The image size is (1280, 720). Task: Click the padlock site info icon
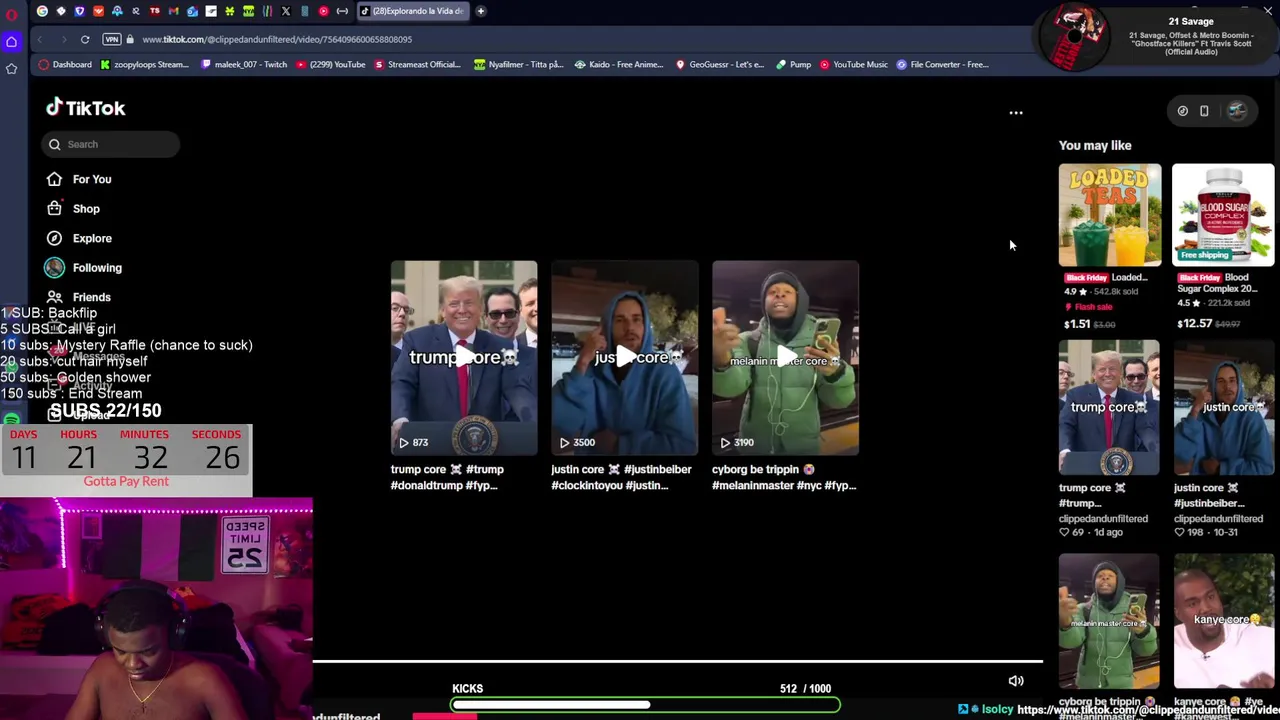[131, 39]
